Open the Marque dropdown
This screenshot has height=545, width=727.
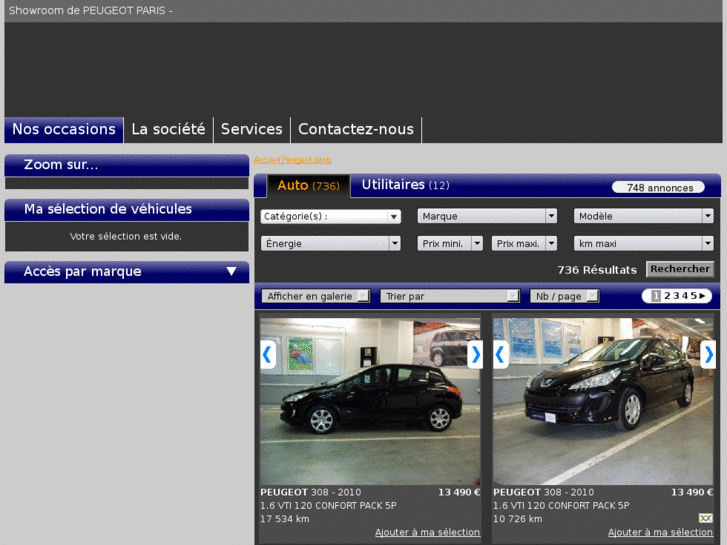click(487, 216)
